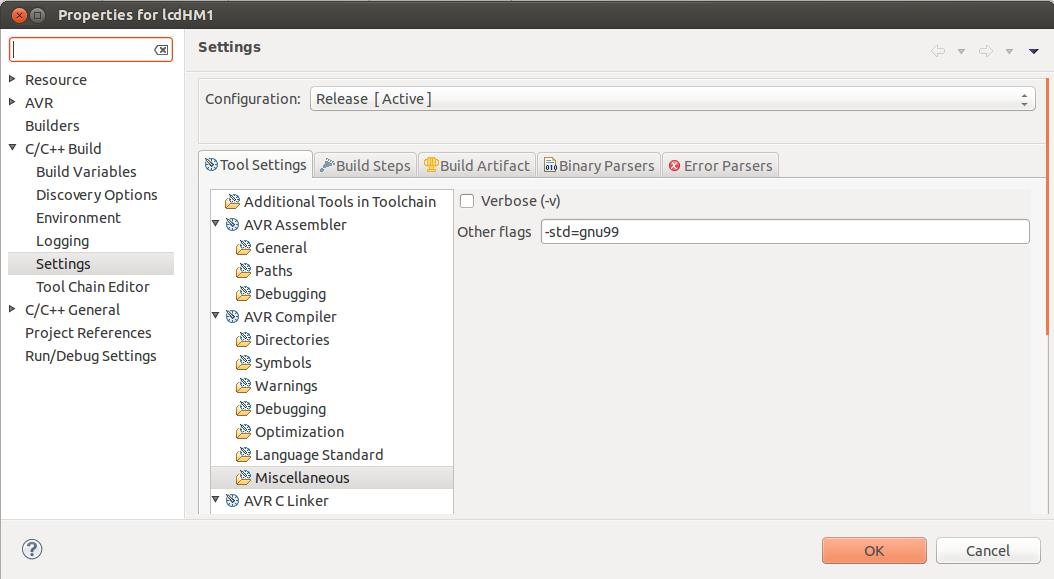The height and width of the screenshot is (579, 1054).
Task: Click the Other flags text field
Action: pyautogui.click(x=785, y=232)
